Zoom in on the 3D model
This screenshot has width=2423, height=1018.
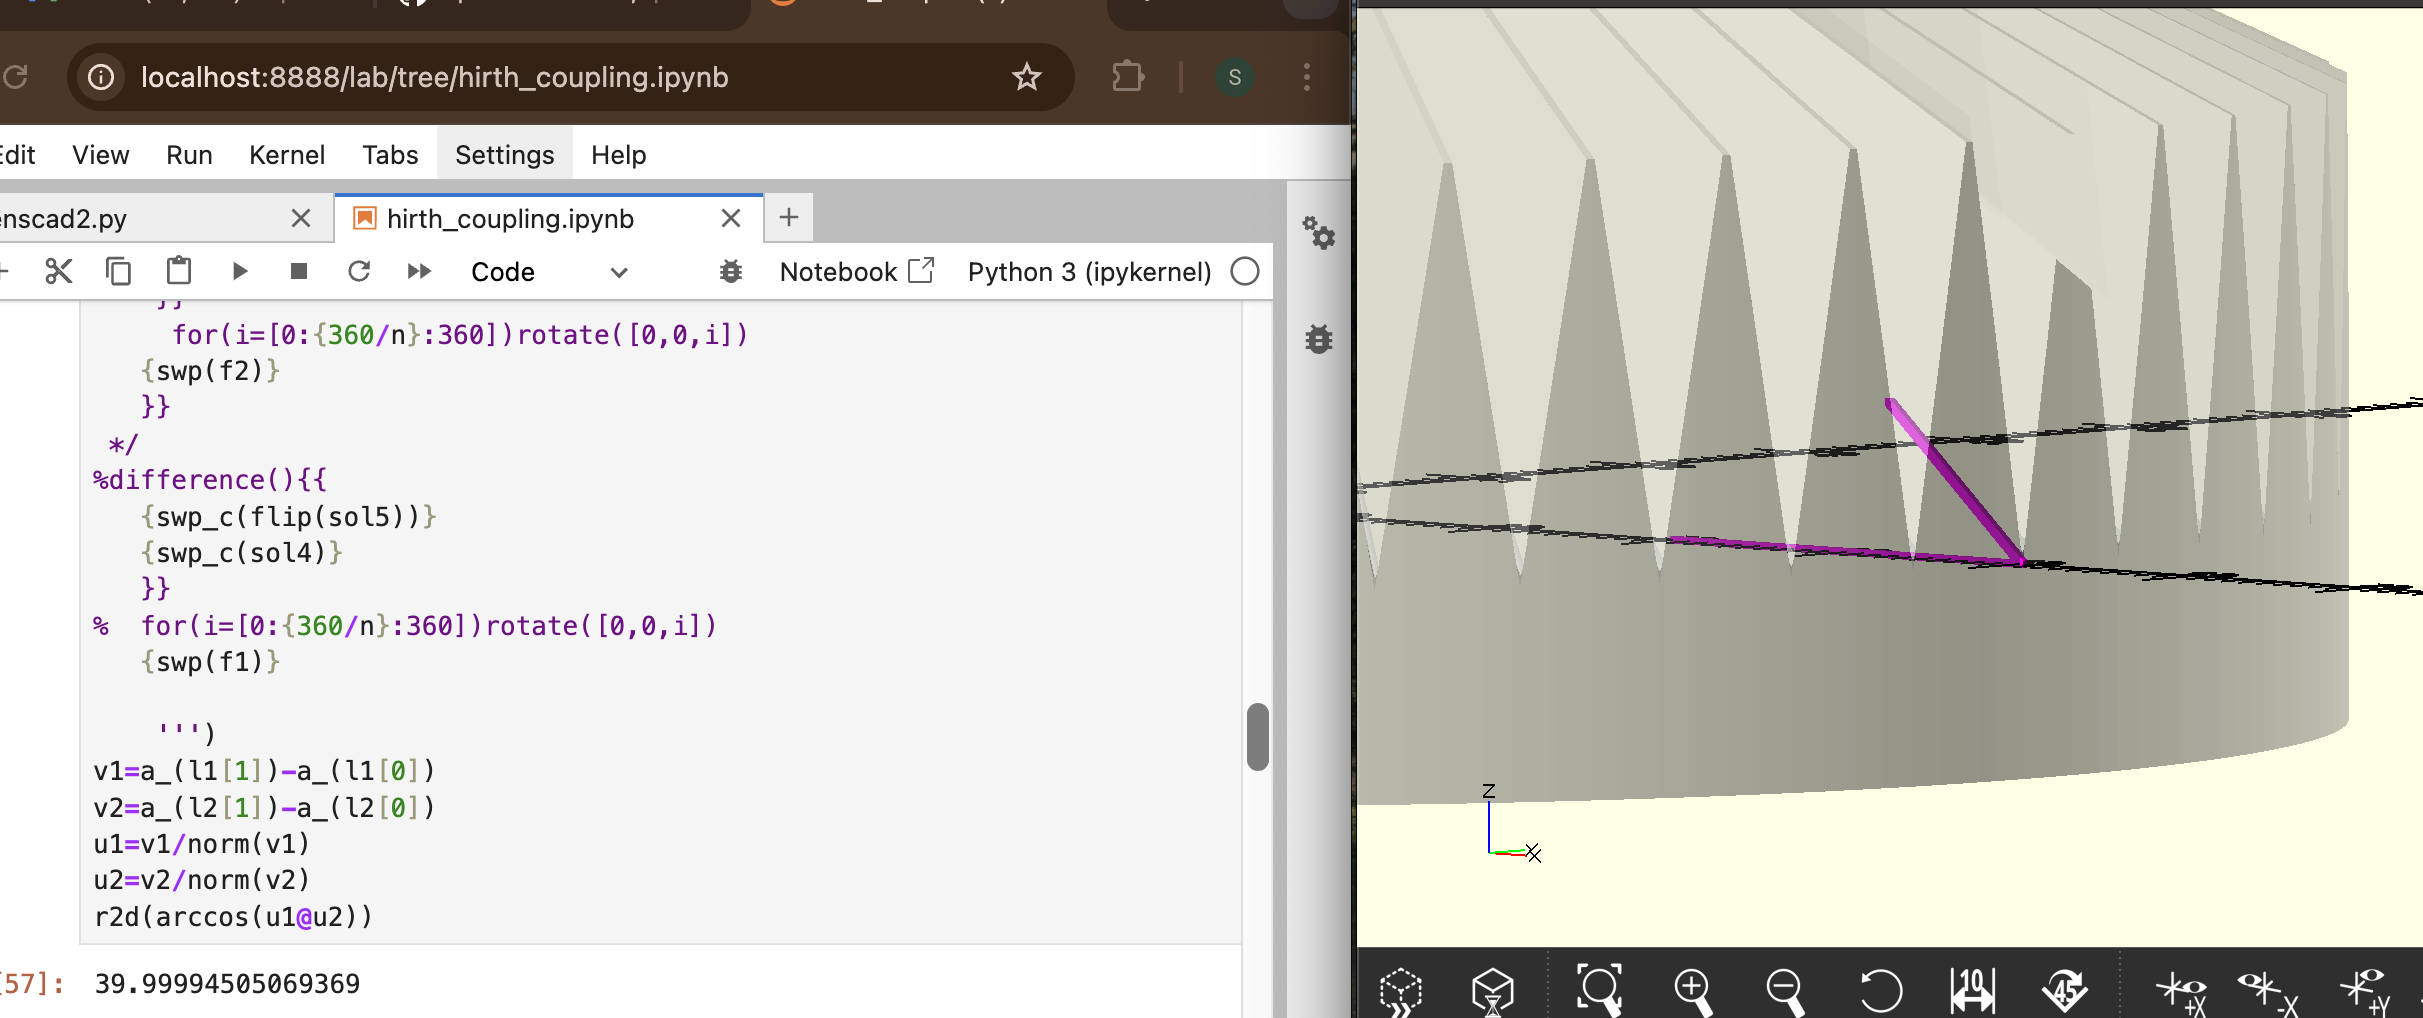pos(1692,990)
